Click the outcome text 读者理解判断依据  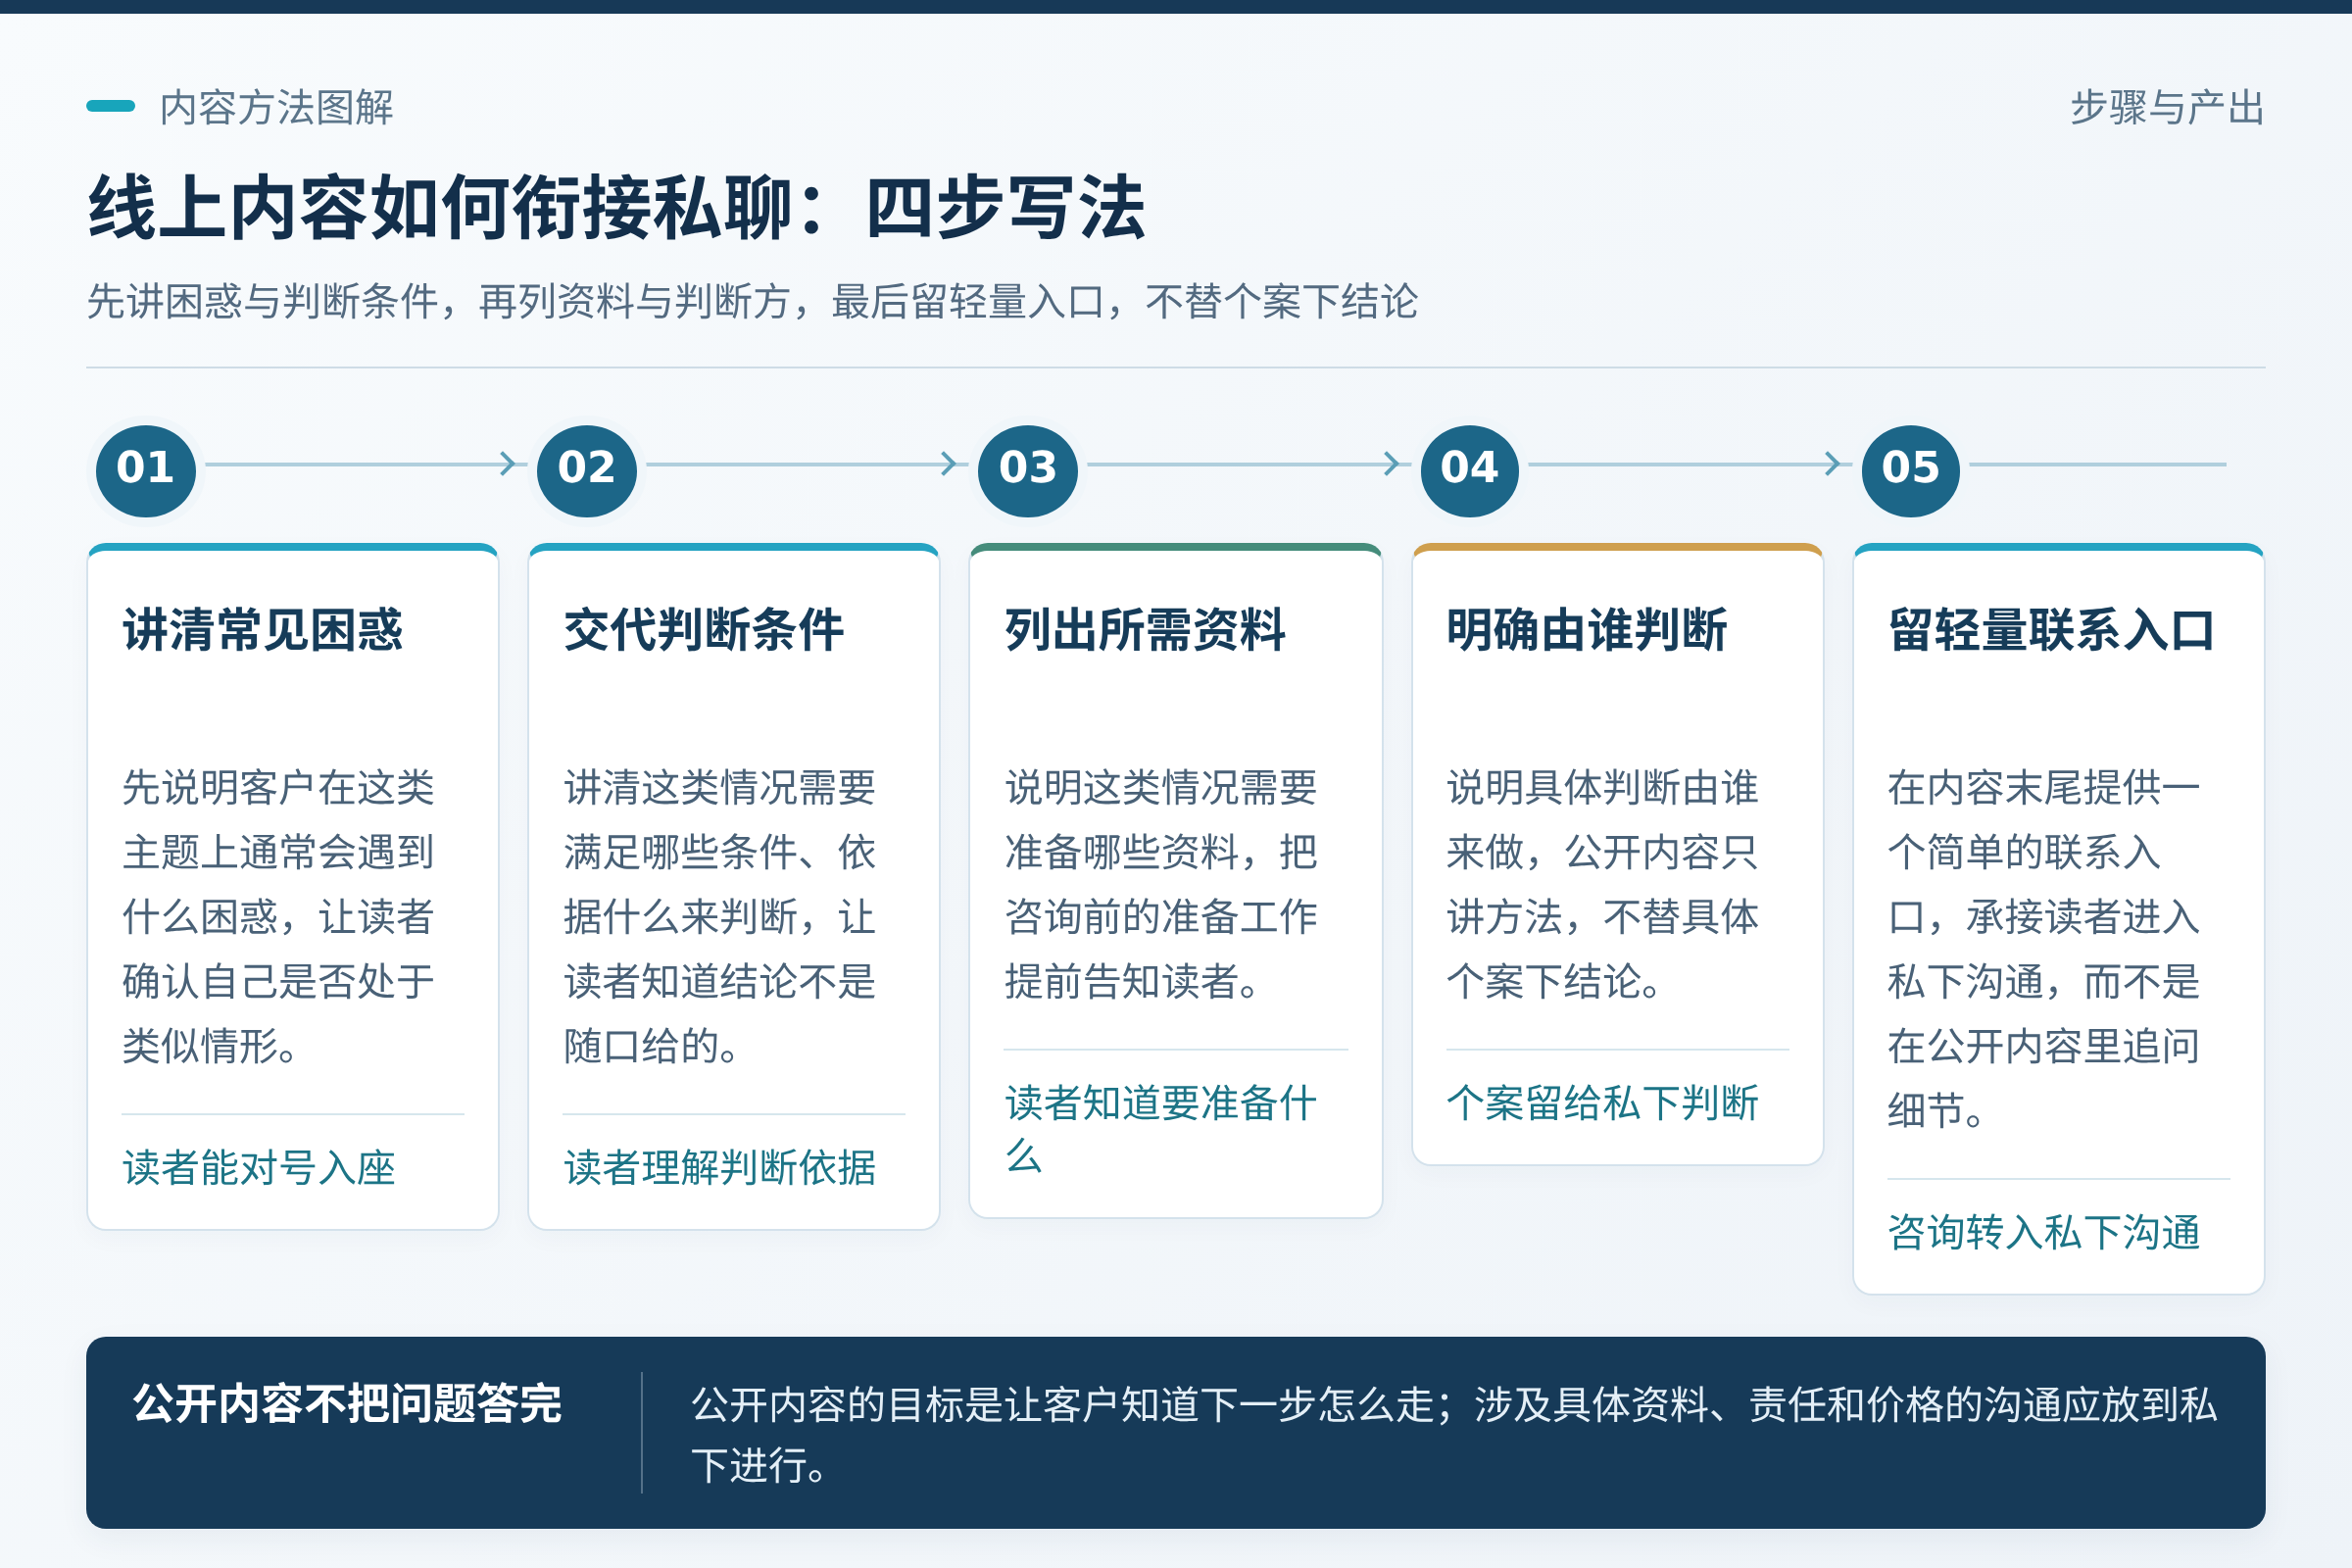pos(720,1168)
